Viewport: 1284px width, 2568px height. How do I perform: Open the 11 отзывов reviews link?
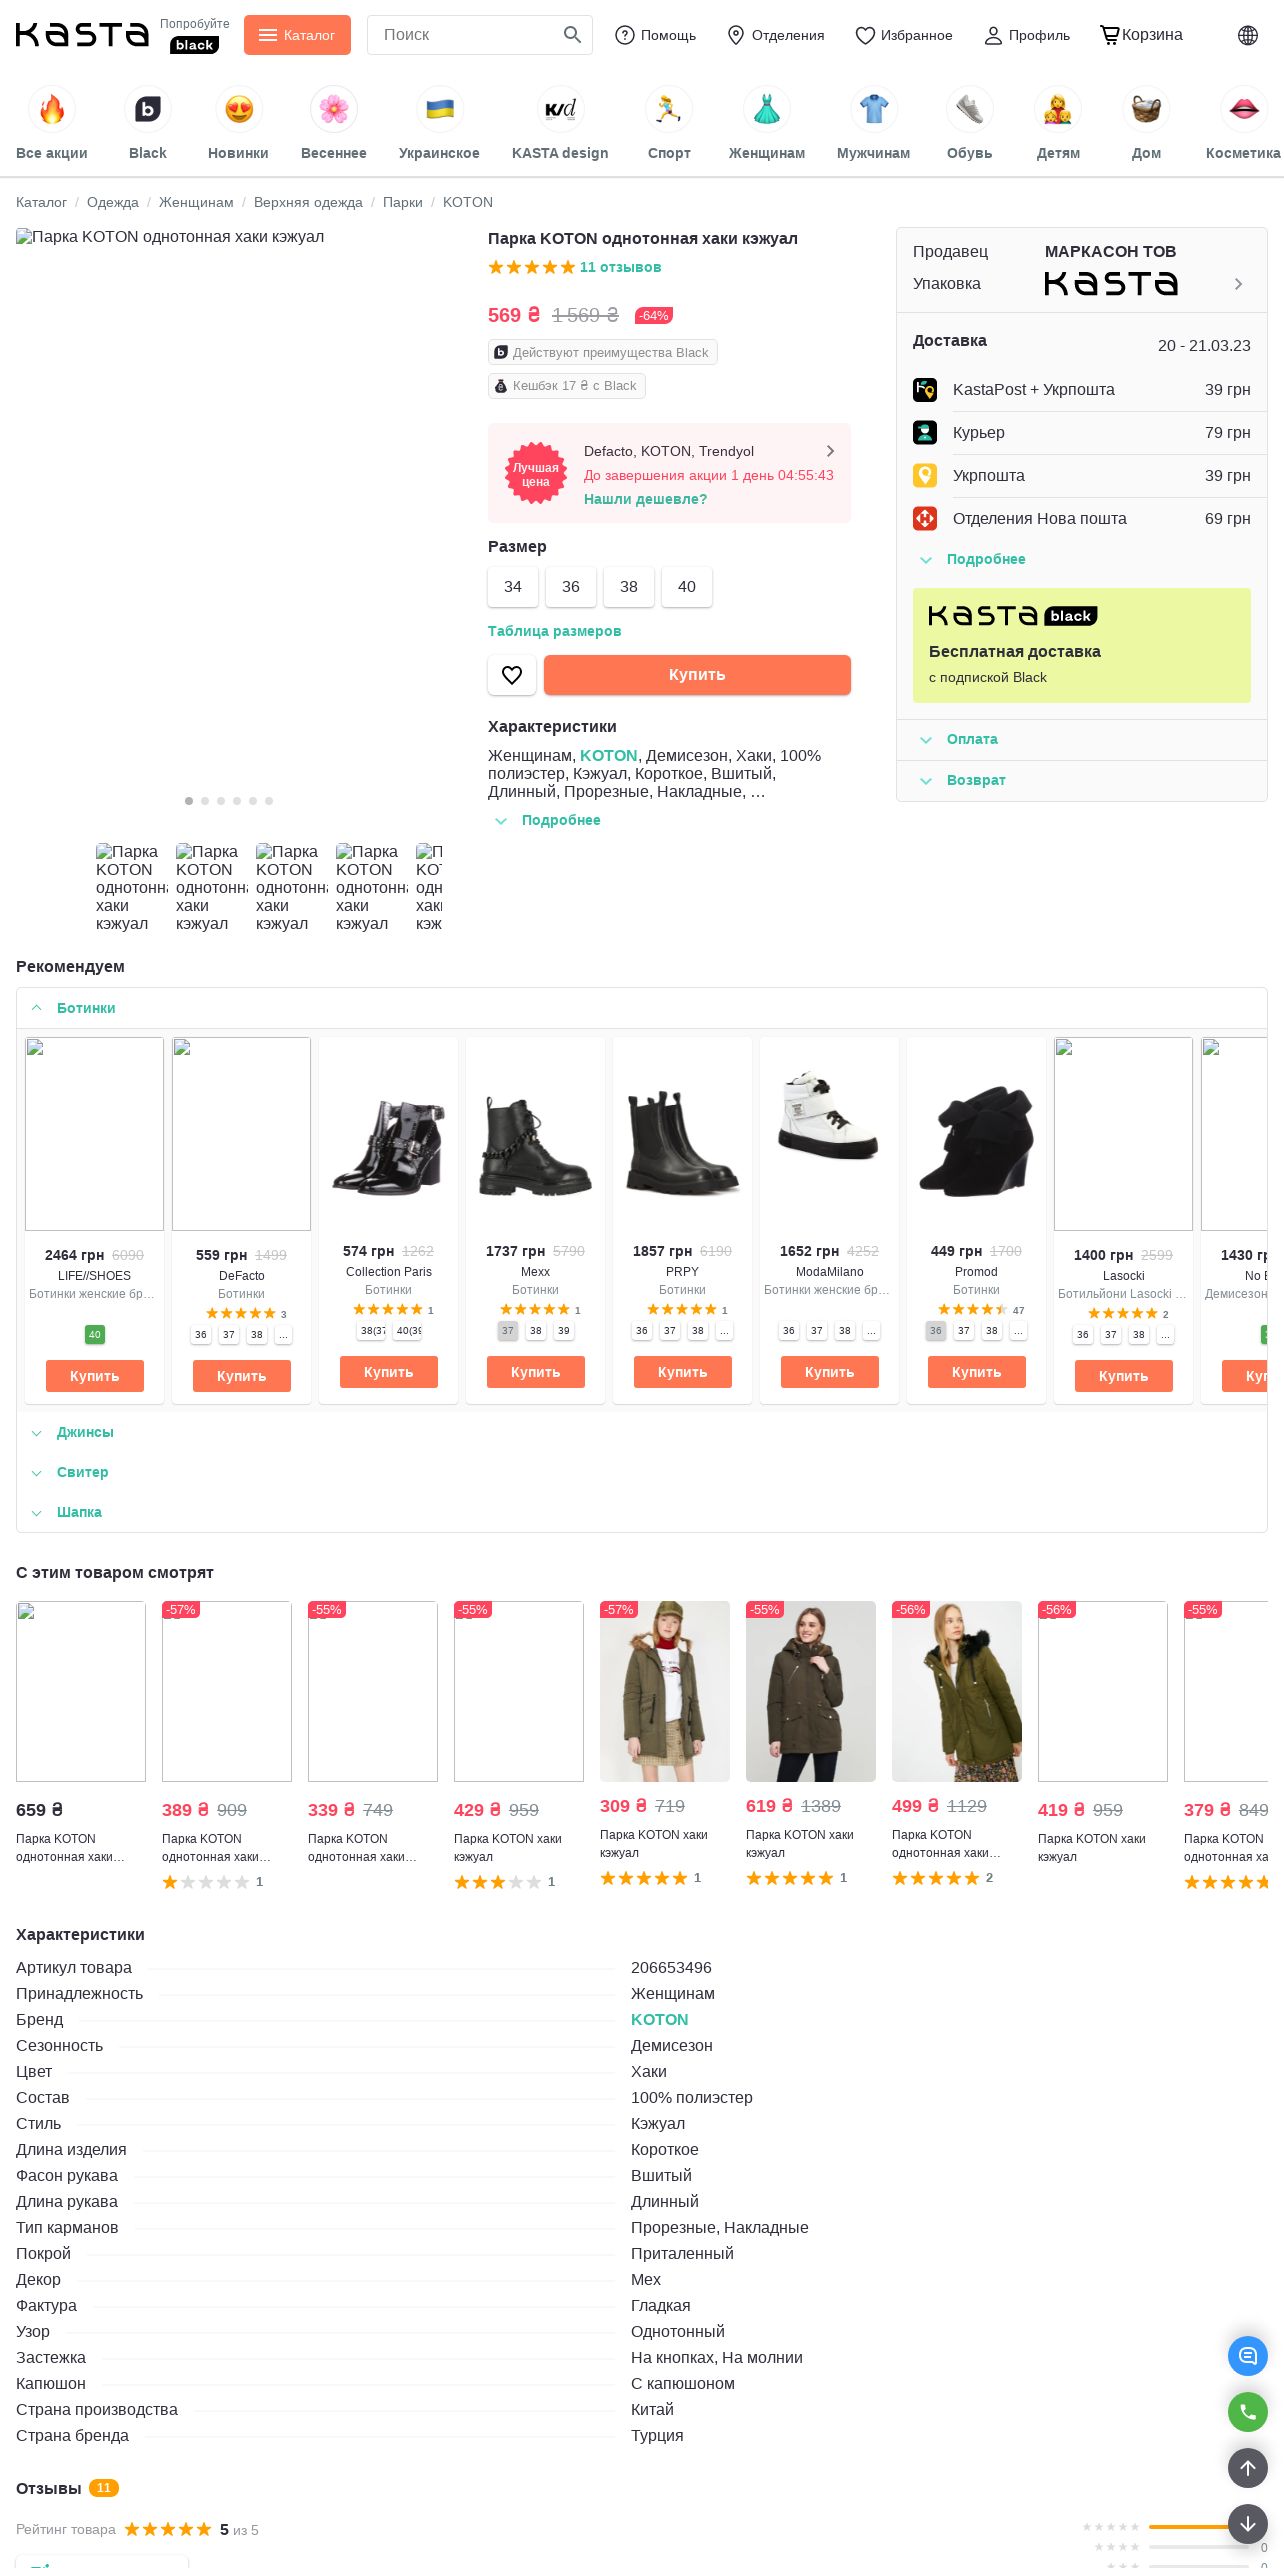(x=620, y=267)
